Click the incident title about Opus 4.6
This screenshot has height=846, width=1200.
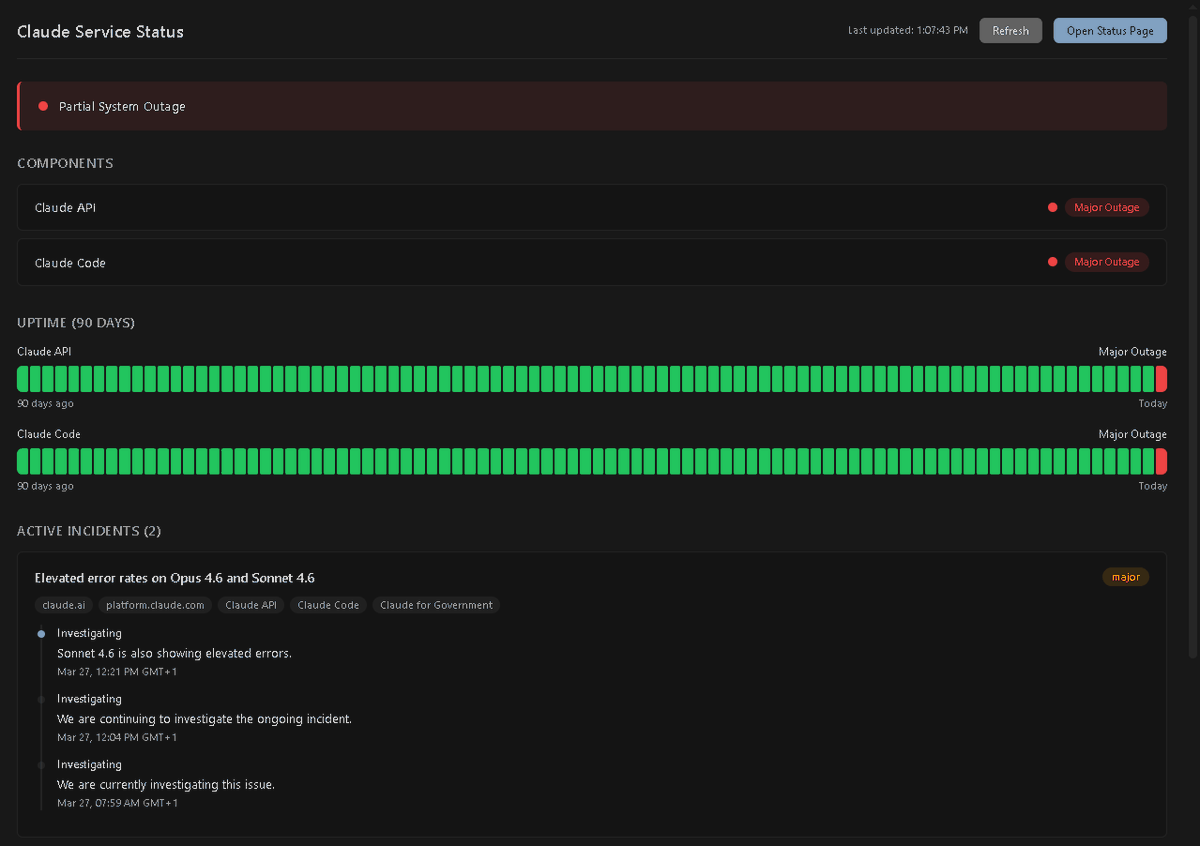175,578
